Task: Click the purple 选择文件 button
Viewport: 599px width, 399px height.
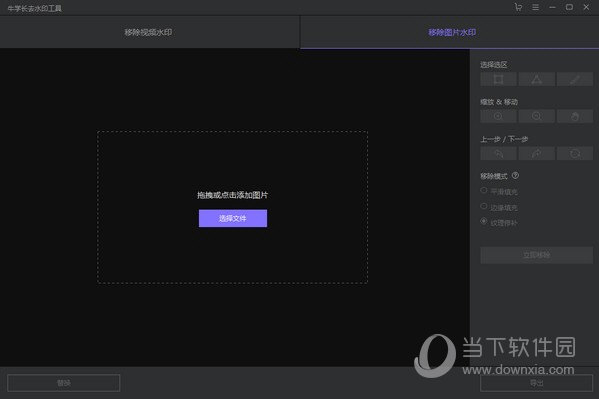Action: point(233,218)
